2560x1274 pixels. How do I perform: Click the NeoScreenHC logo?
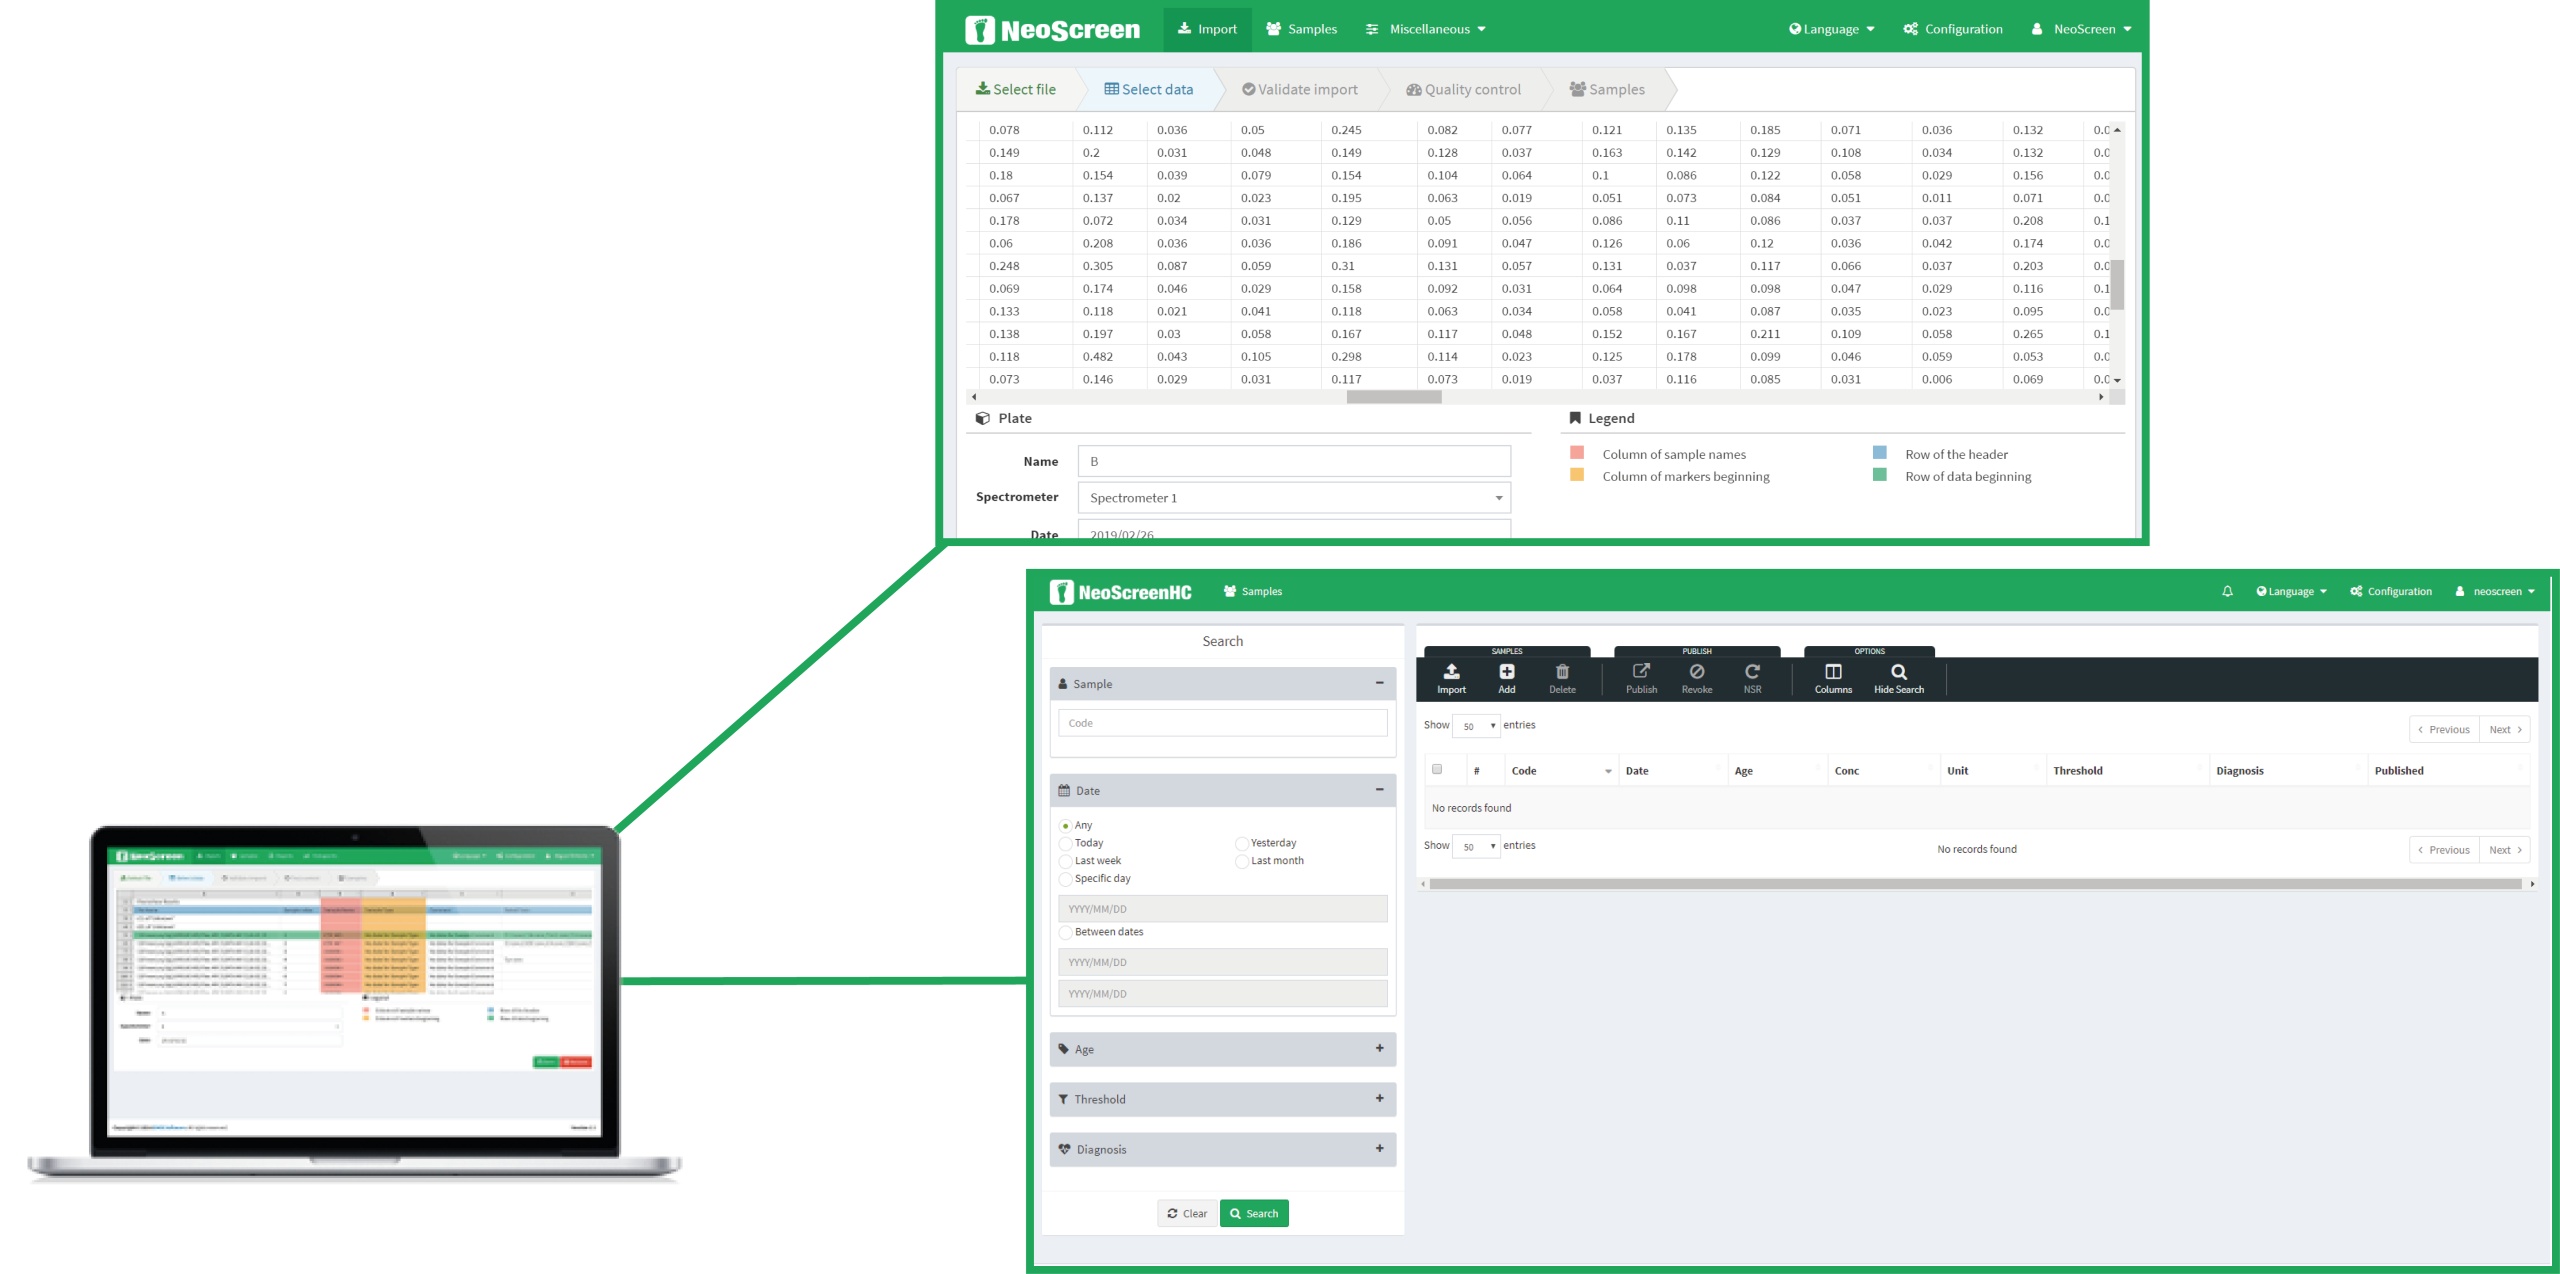tap(1120, 592)
